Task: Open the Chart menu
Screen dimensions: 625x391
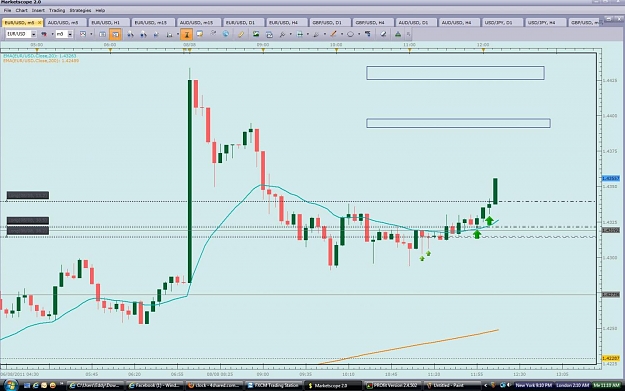Action: click(x=22, y=10)
